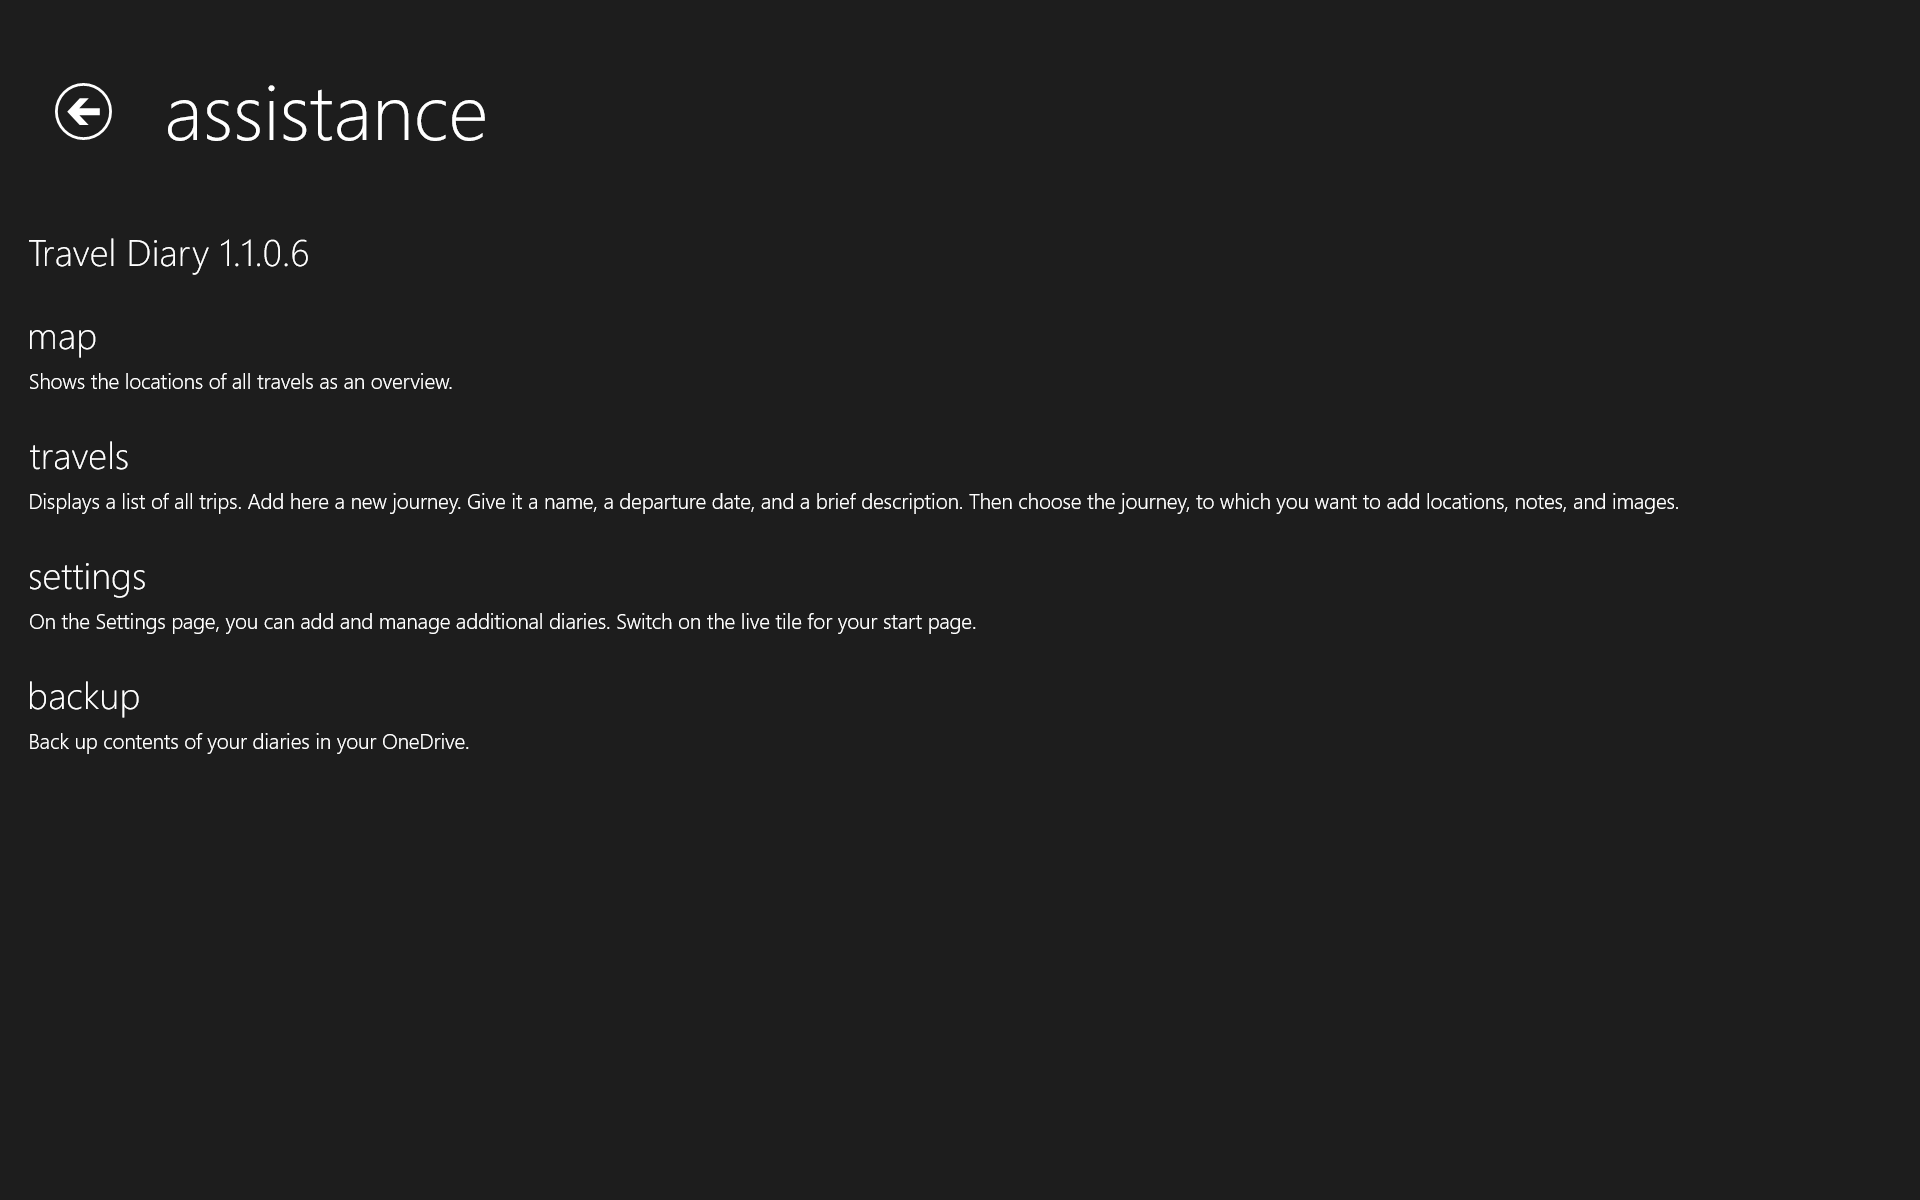Select the 'travels' section heading
Viewport: 1920px width, 1200px height.
78,457
